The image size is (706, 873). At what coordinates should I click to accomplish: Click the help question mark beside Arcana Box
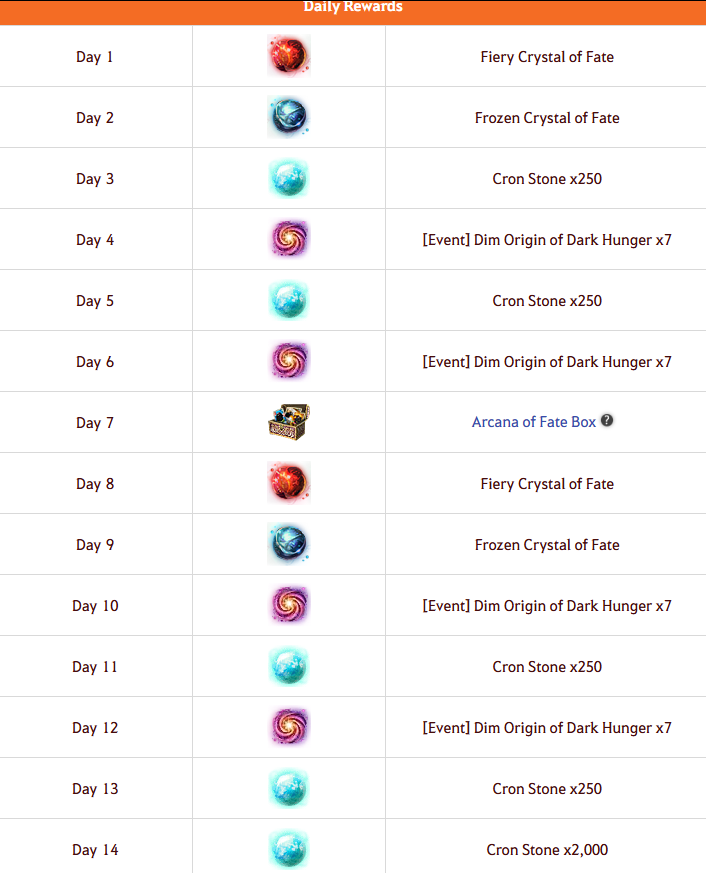click(607, 420)
